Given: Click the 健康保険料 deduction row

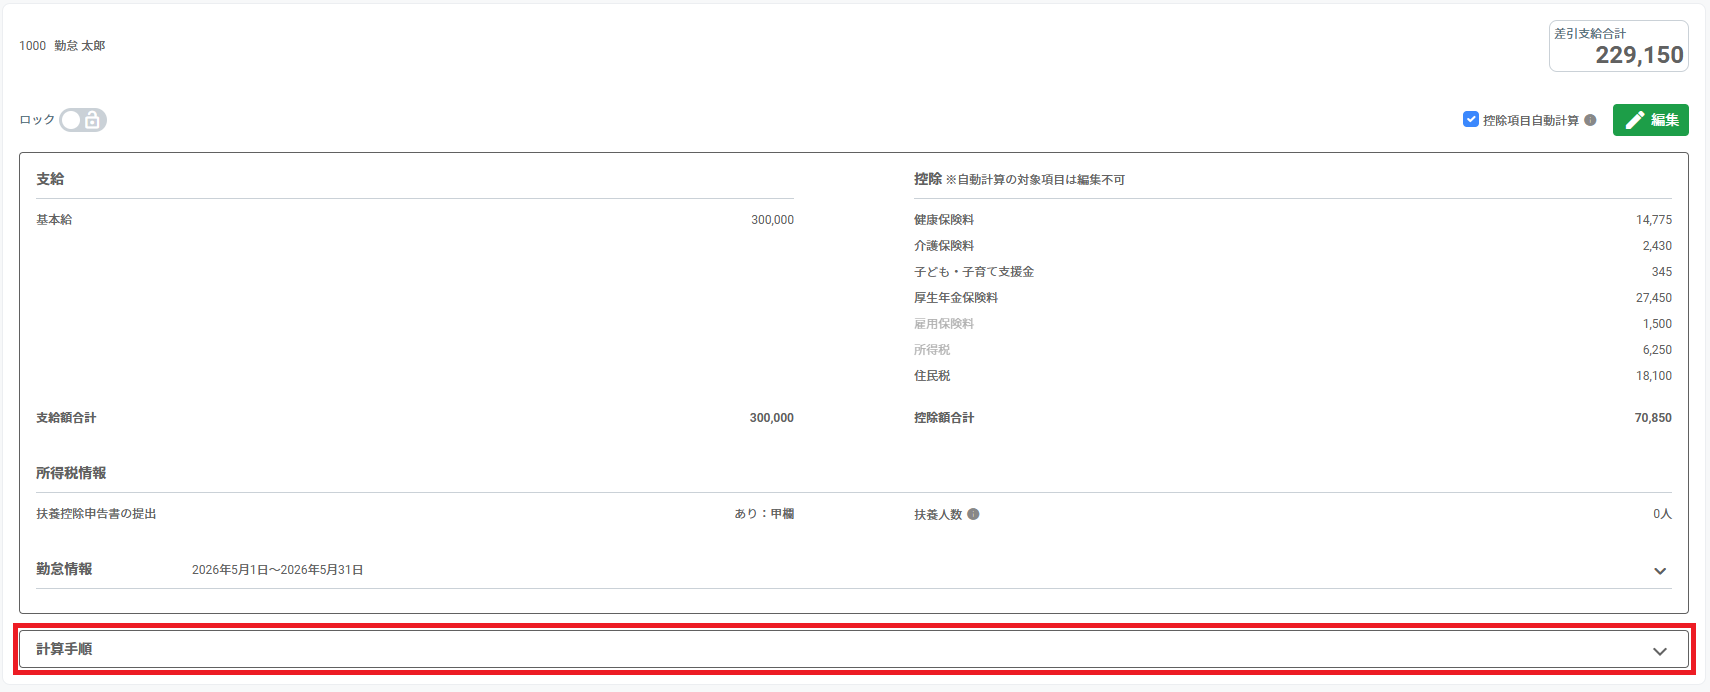Looking at the screenshot, I should pos(1293,220).
